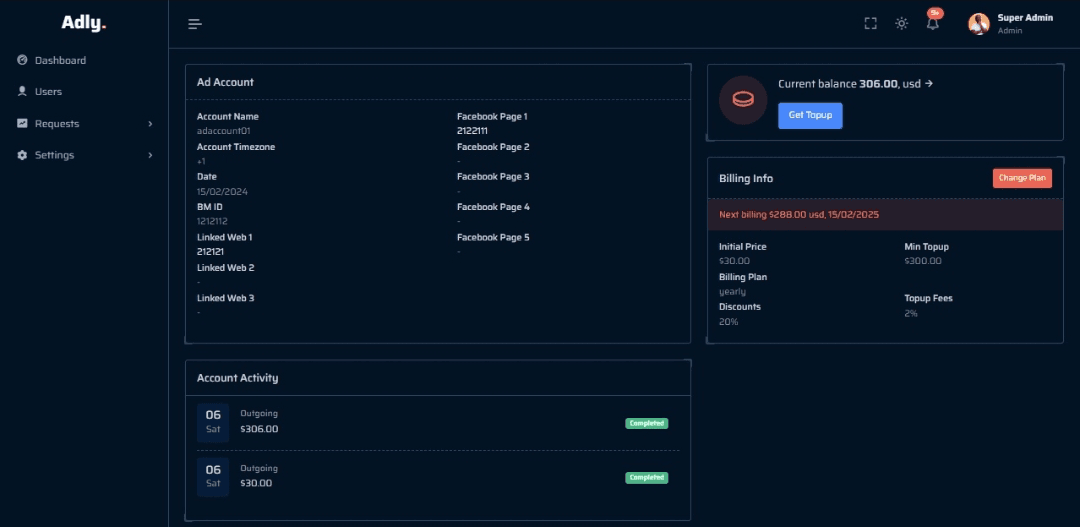Select the $306.00 outgoing amount
This screenshot has width=1080, height=527.
coord(259,429)
